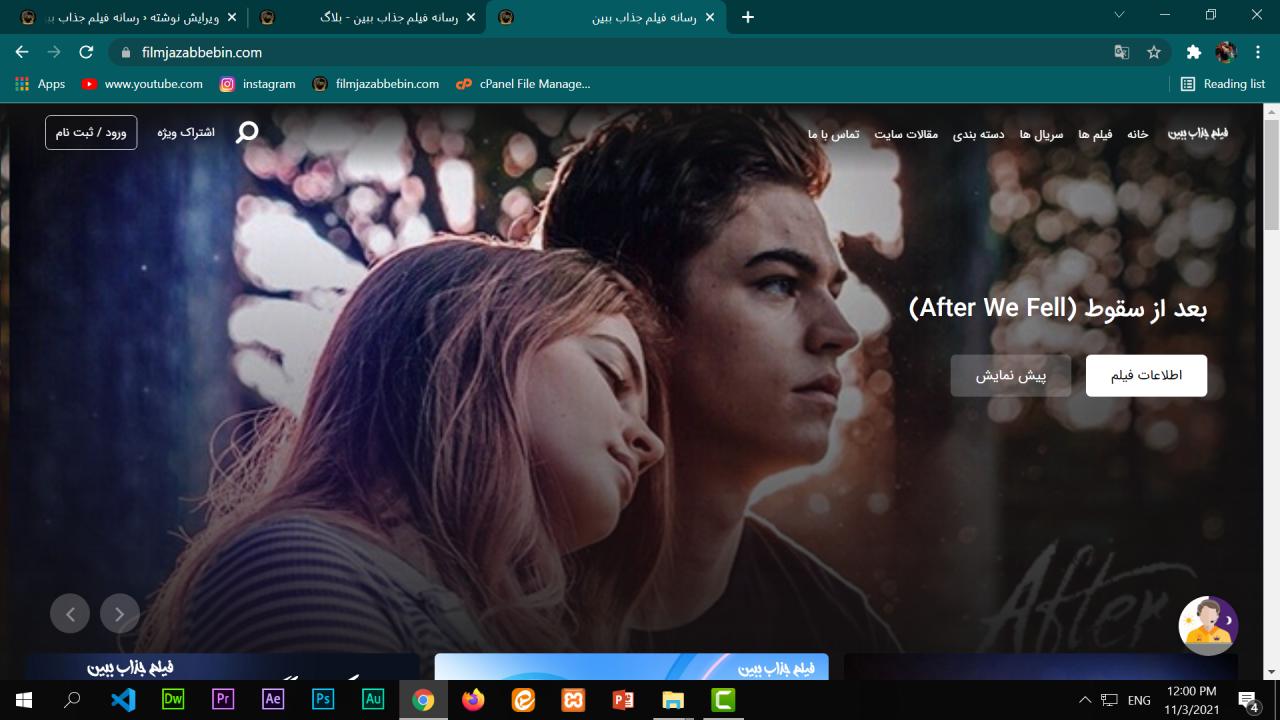Image resolution: width=1280 pixels, height=720 pixels.
Task: Launch Adobe After Effects from taskbar
Action: [273, 700]
